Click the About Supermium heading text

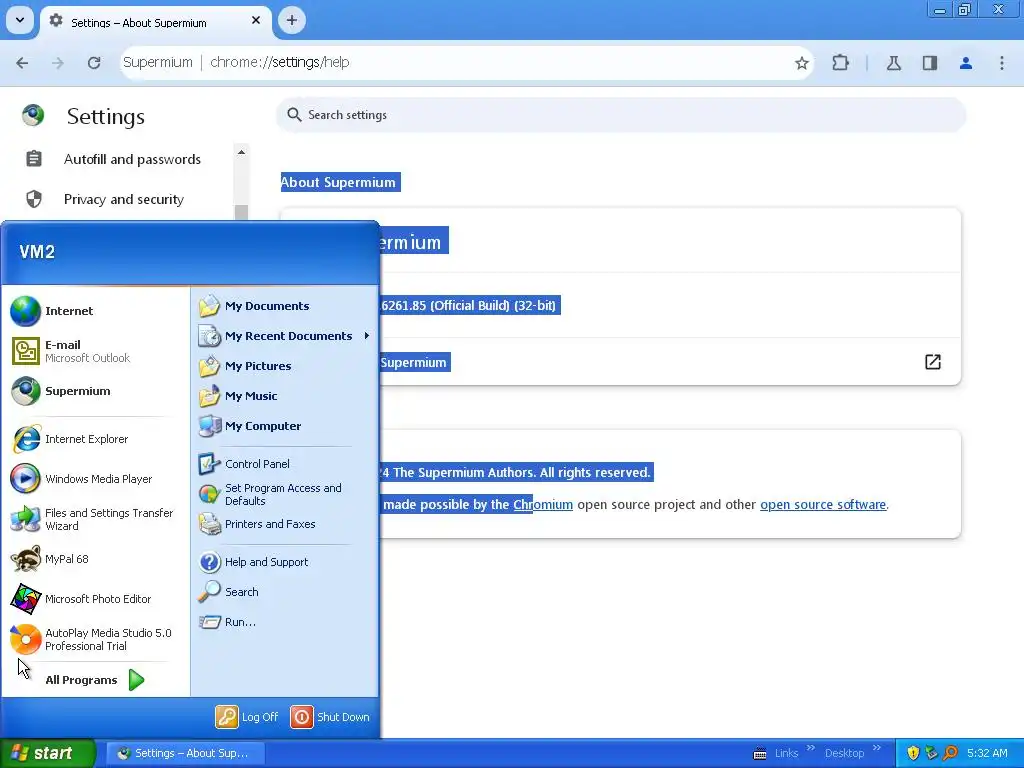(338, 182)
